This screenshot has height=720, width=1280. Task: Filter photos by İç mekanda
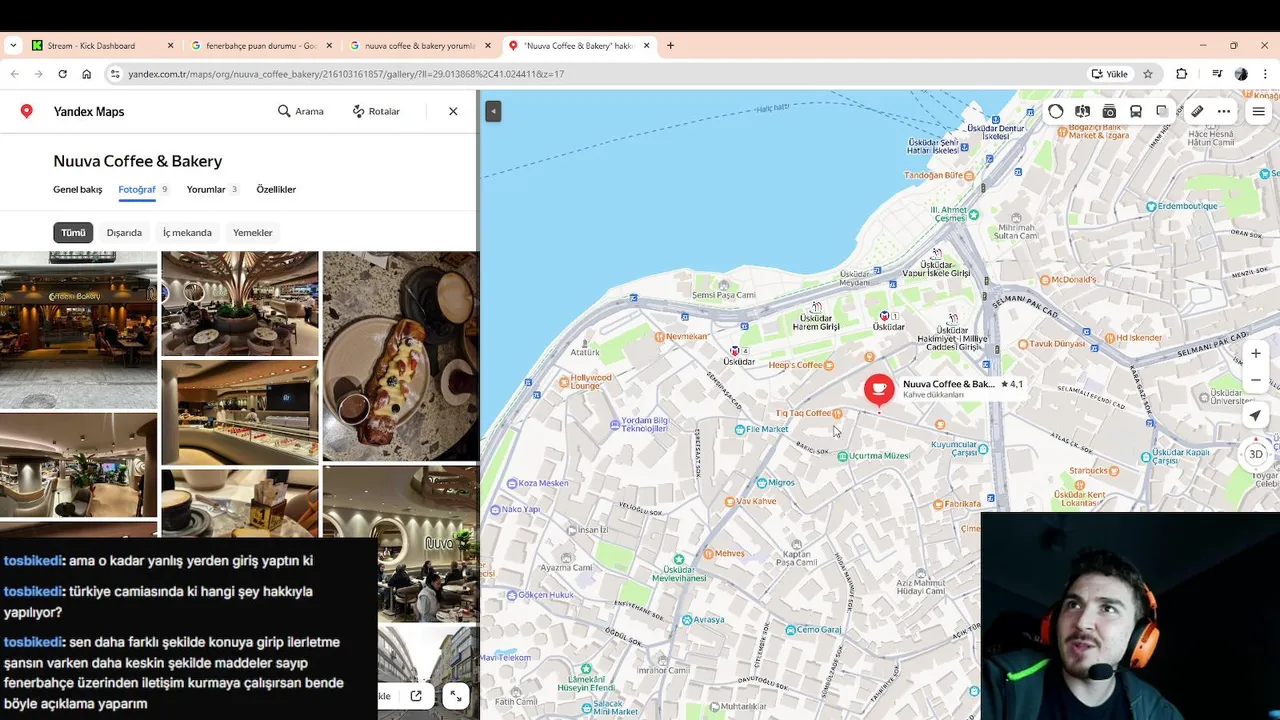(187, 232)
